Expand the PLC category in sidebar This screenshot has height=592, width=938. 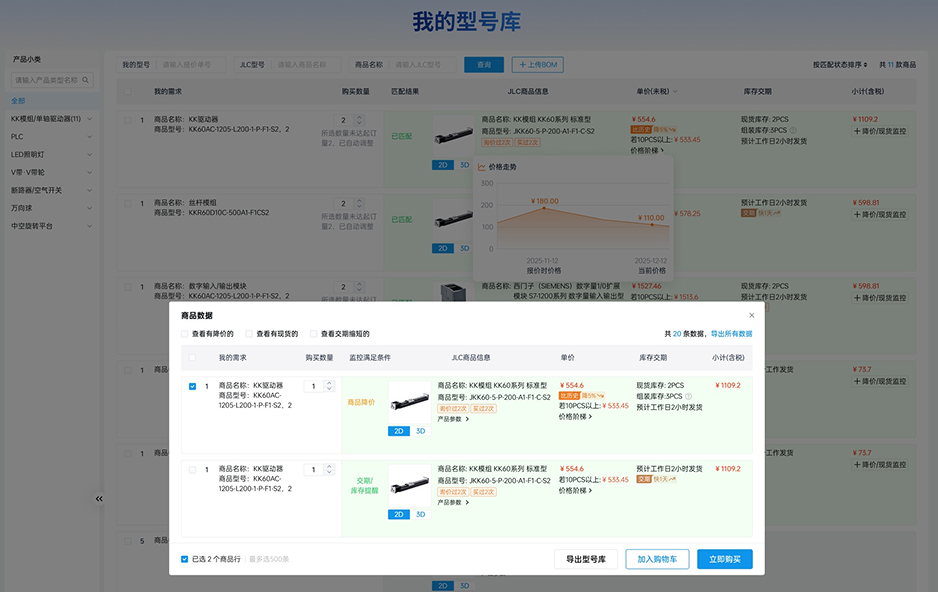tap(89, 136)
